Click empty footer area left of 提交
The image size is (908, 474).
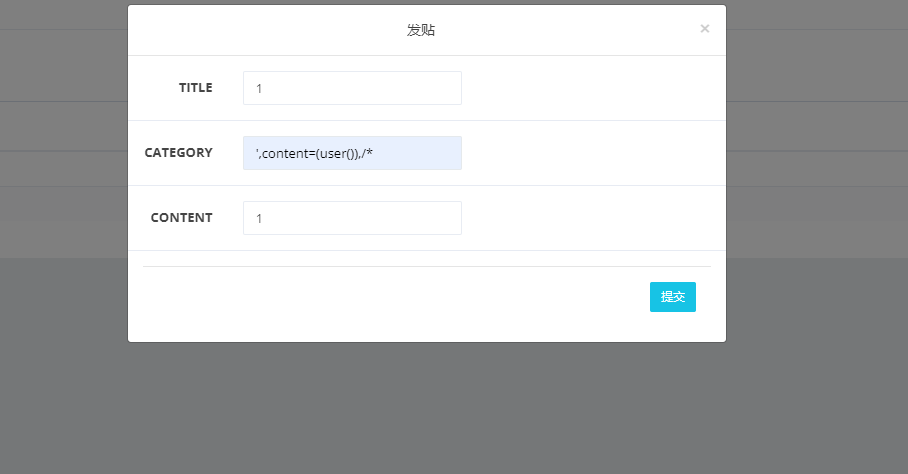pyautogui.click(x=400, y=297)
